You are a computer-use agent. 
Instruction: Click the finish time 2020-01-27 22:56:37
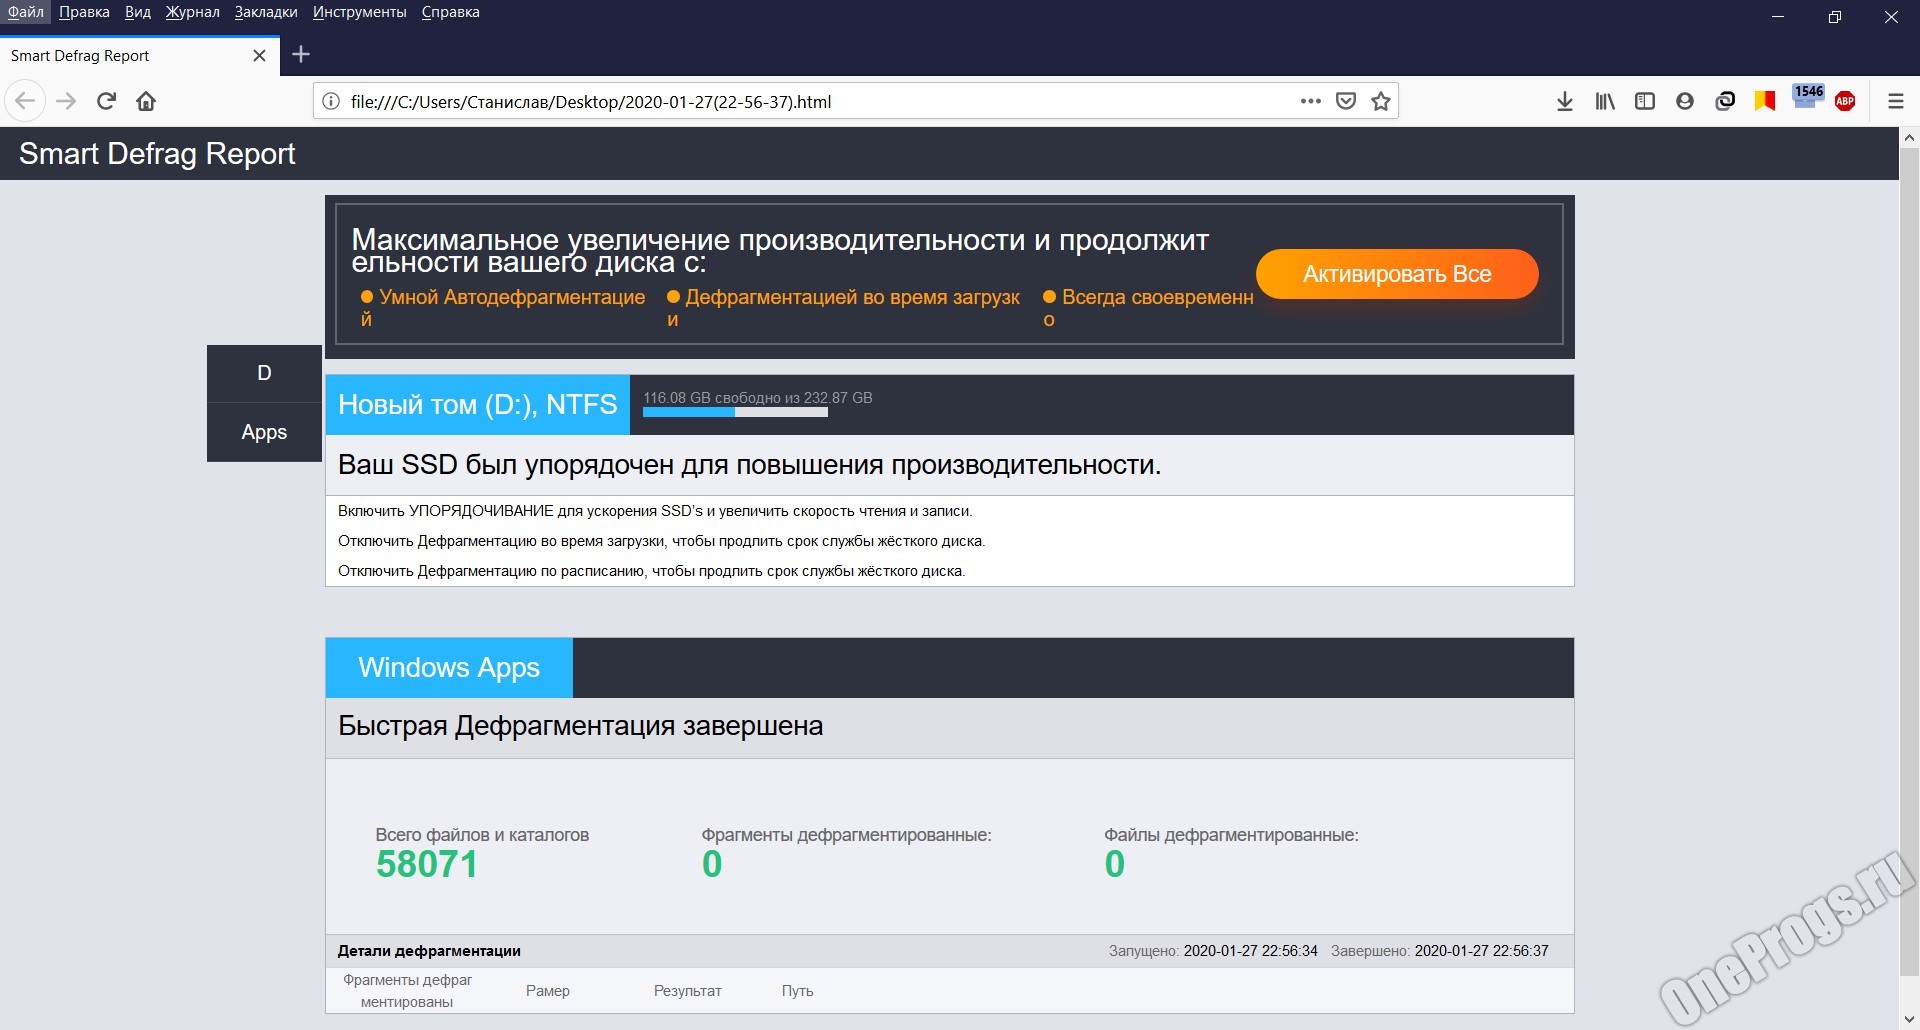[1481, 951]
